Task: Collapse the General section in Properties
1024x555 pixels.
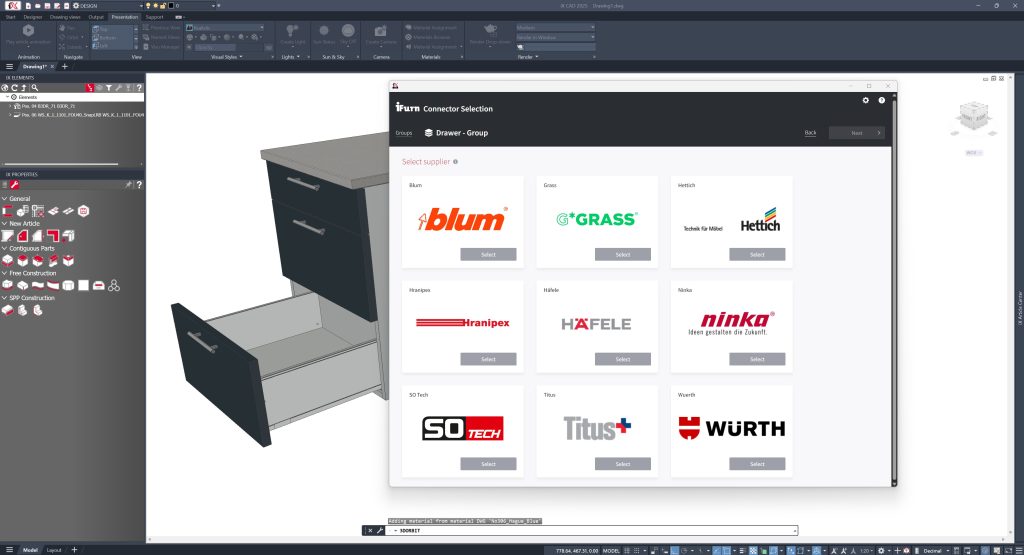Action: [x=4, y=199]
